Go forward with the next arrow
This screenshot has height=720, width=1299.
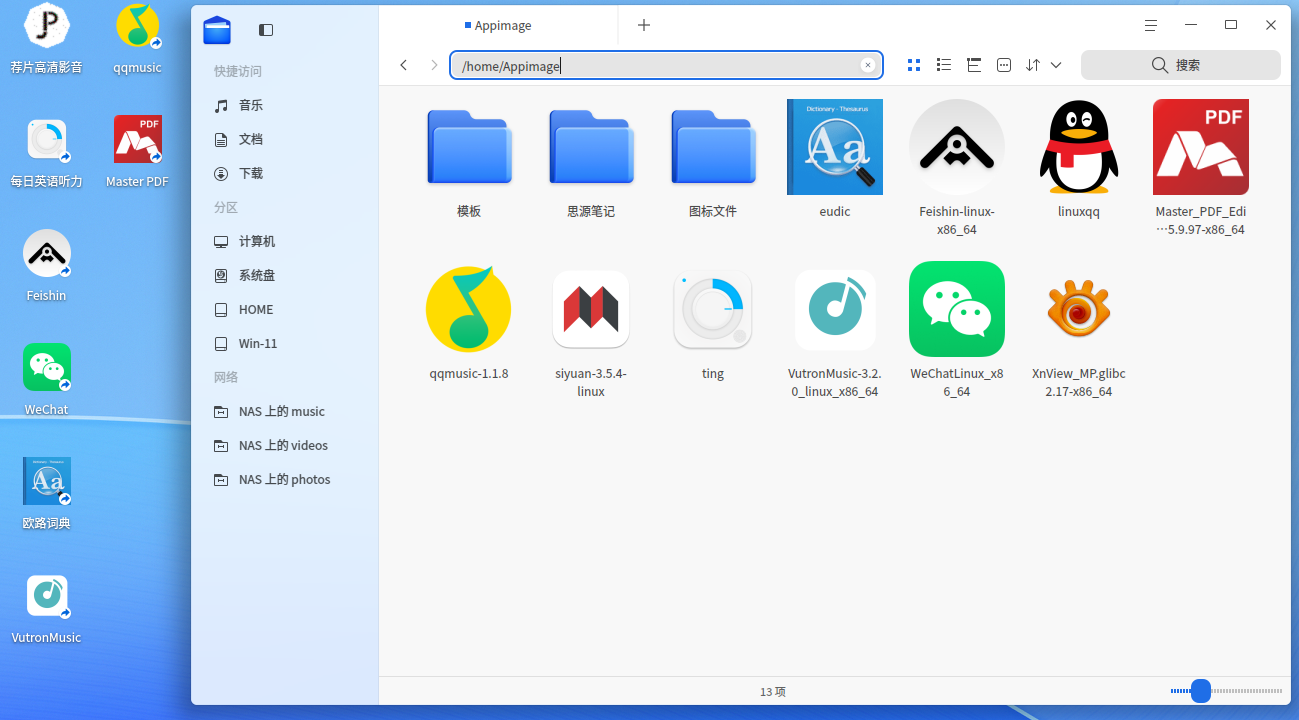[433, 65]
